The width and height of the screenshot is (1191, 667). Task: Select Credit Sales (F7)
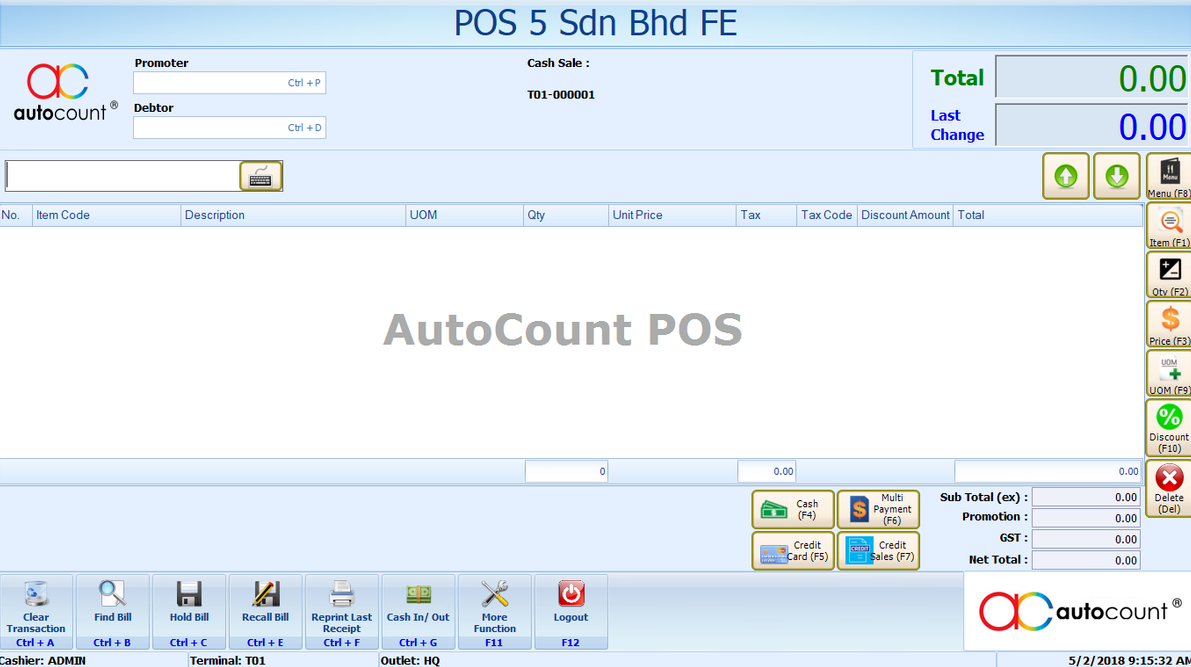point(878,551)
